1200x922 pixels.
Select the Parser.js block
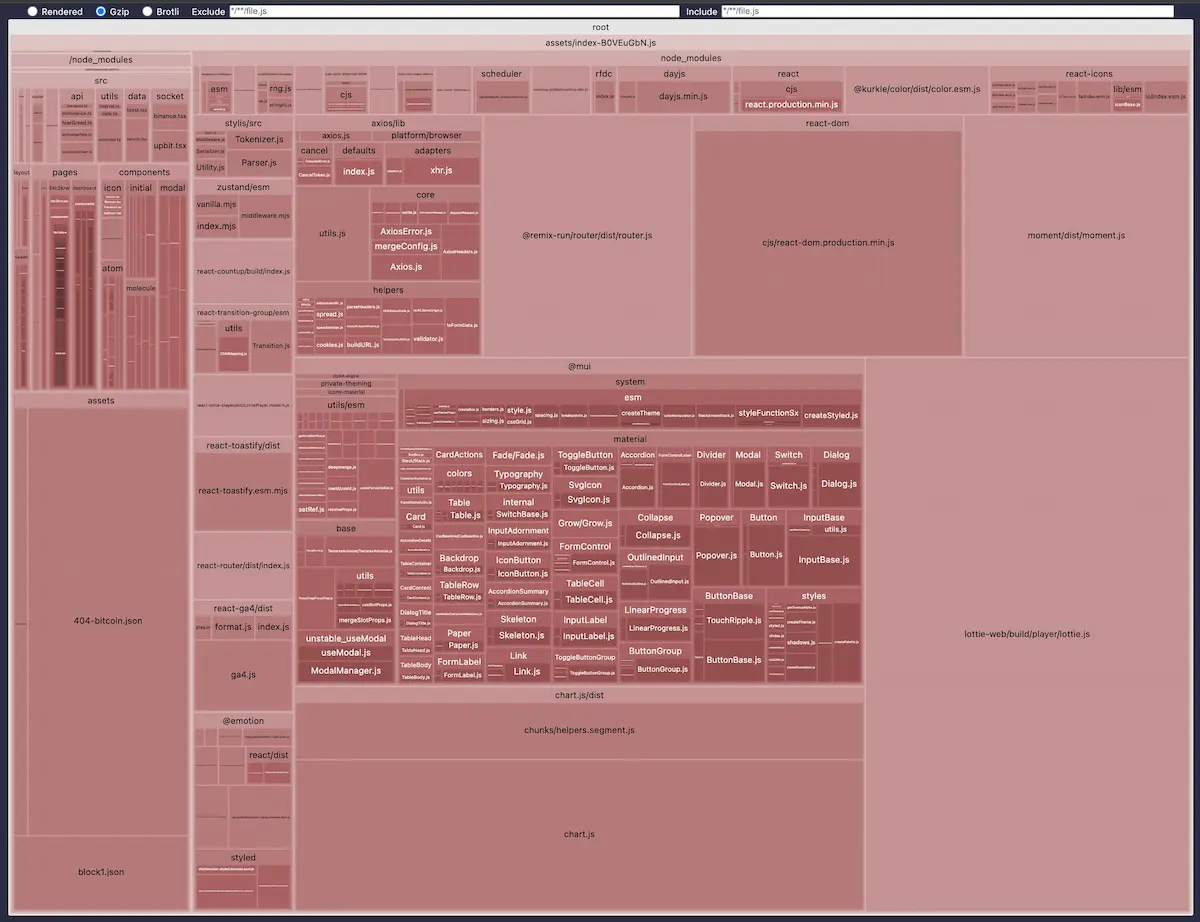pyautogui.click(x=259, y=162)
